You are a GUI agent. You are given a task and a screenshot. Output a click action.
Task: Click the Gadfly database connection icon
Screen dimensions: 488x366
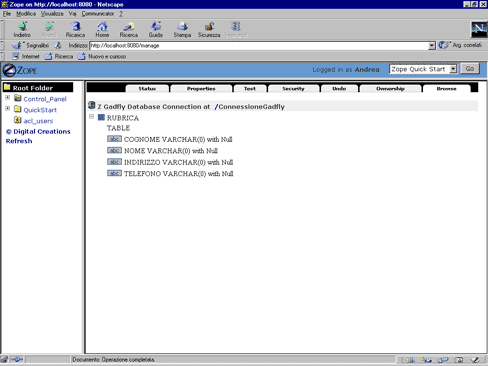tap(92, 106)
